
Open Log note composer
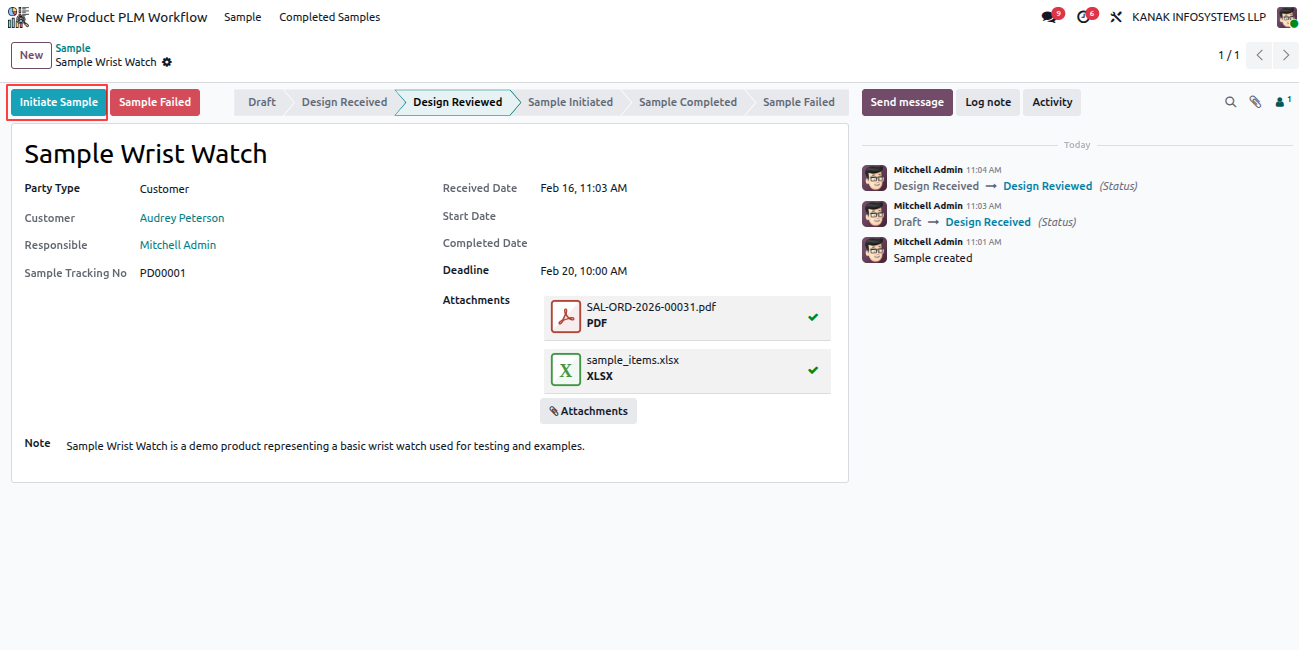click(x=988, y=102)
